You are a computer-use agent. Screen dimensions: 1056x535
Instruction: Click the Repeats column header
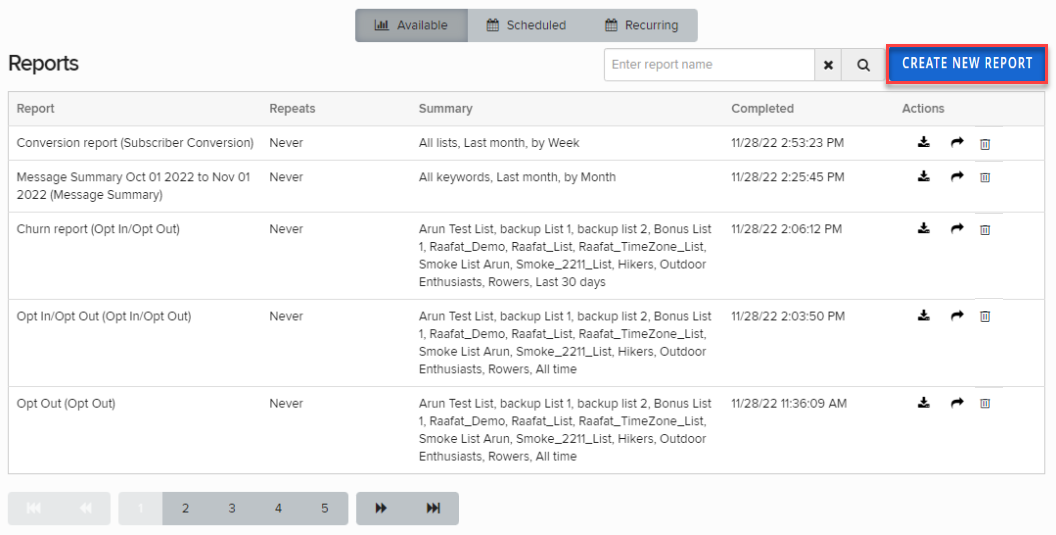292,108
